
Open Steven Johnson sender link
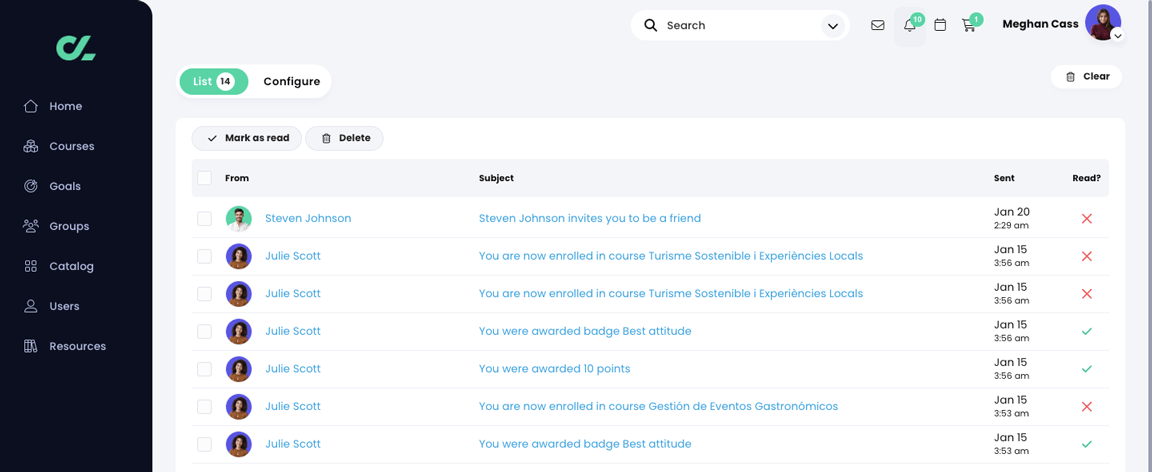pos(308,218)
